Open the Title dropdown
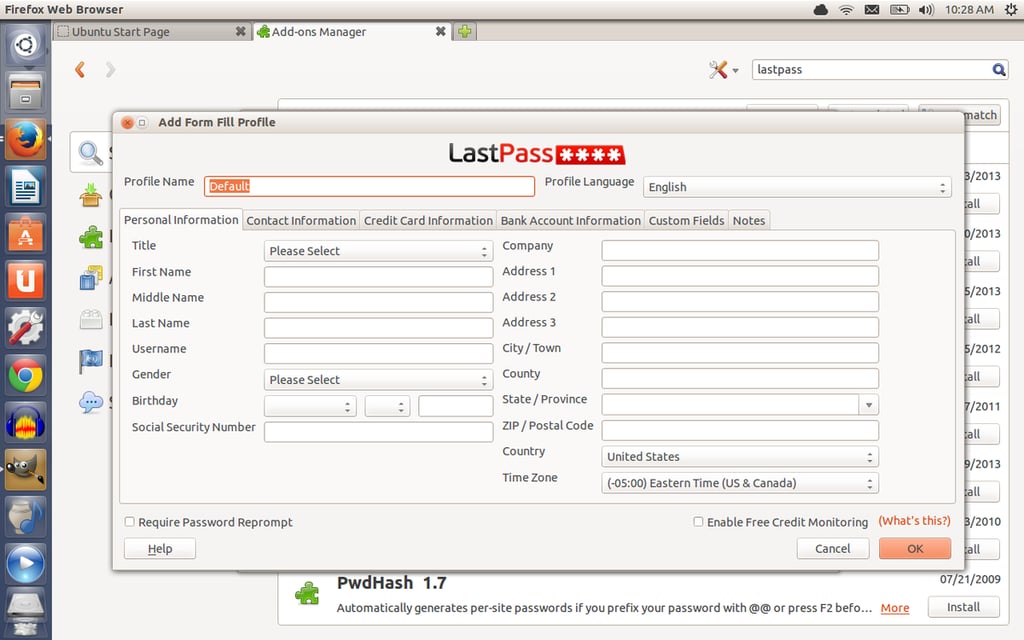Viewport: 1024px width, 640px height. tap(378, 251)
